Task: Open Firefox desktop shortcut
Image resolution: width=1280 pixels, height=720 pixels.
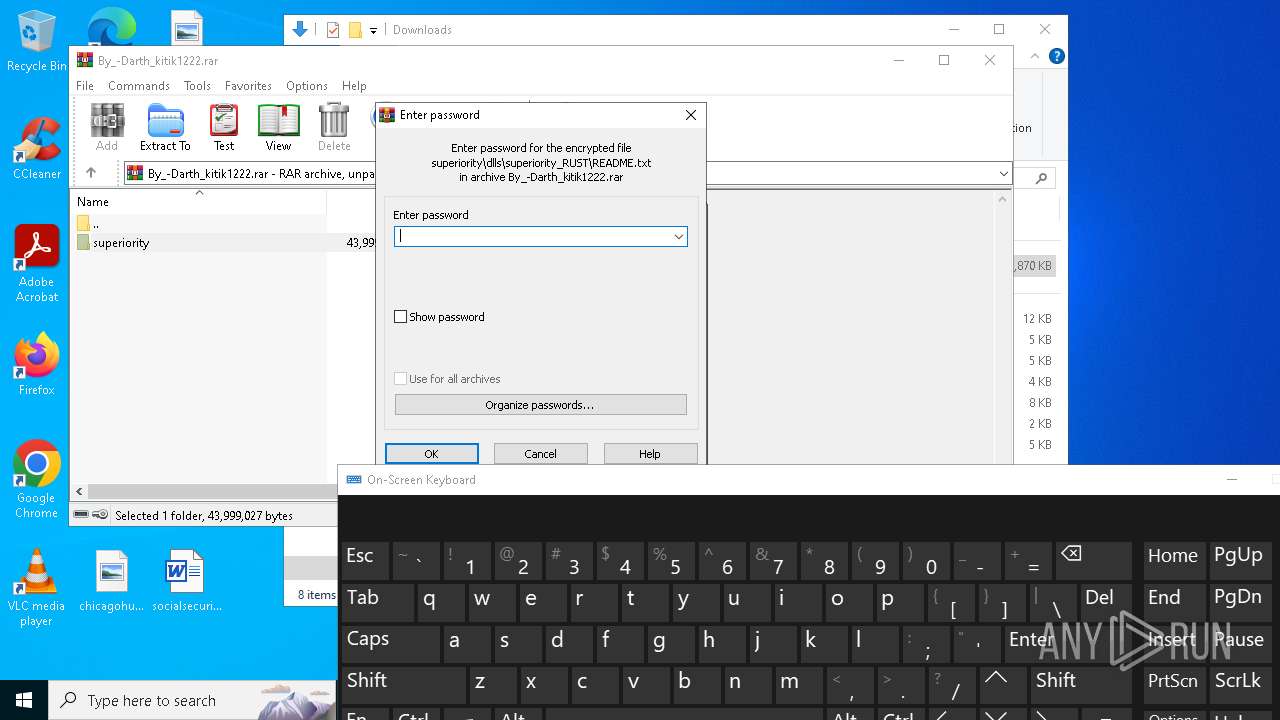Action: [x=37, y=365]
